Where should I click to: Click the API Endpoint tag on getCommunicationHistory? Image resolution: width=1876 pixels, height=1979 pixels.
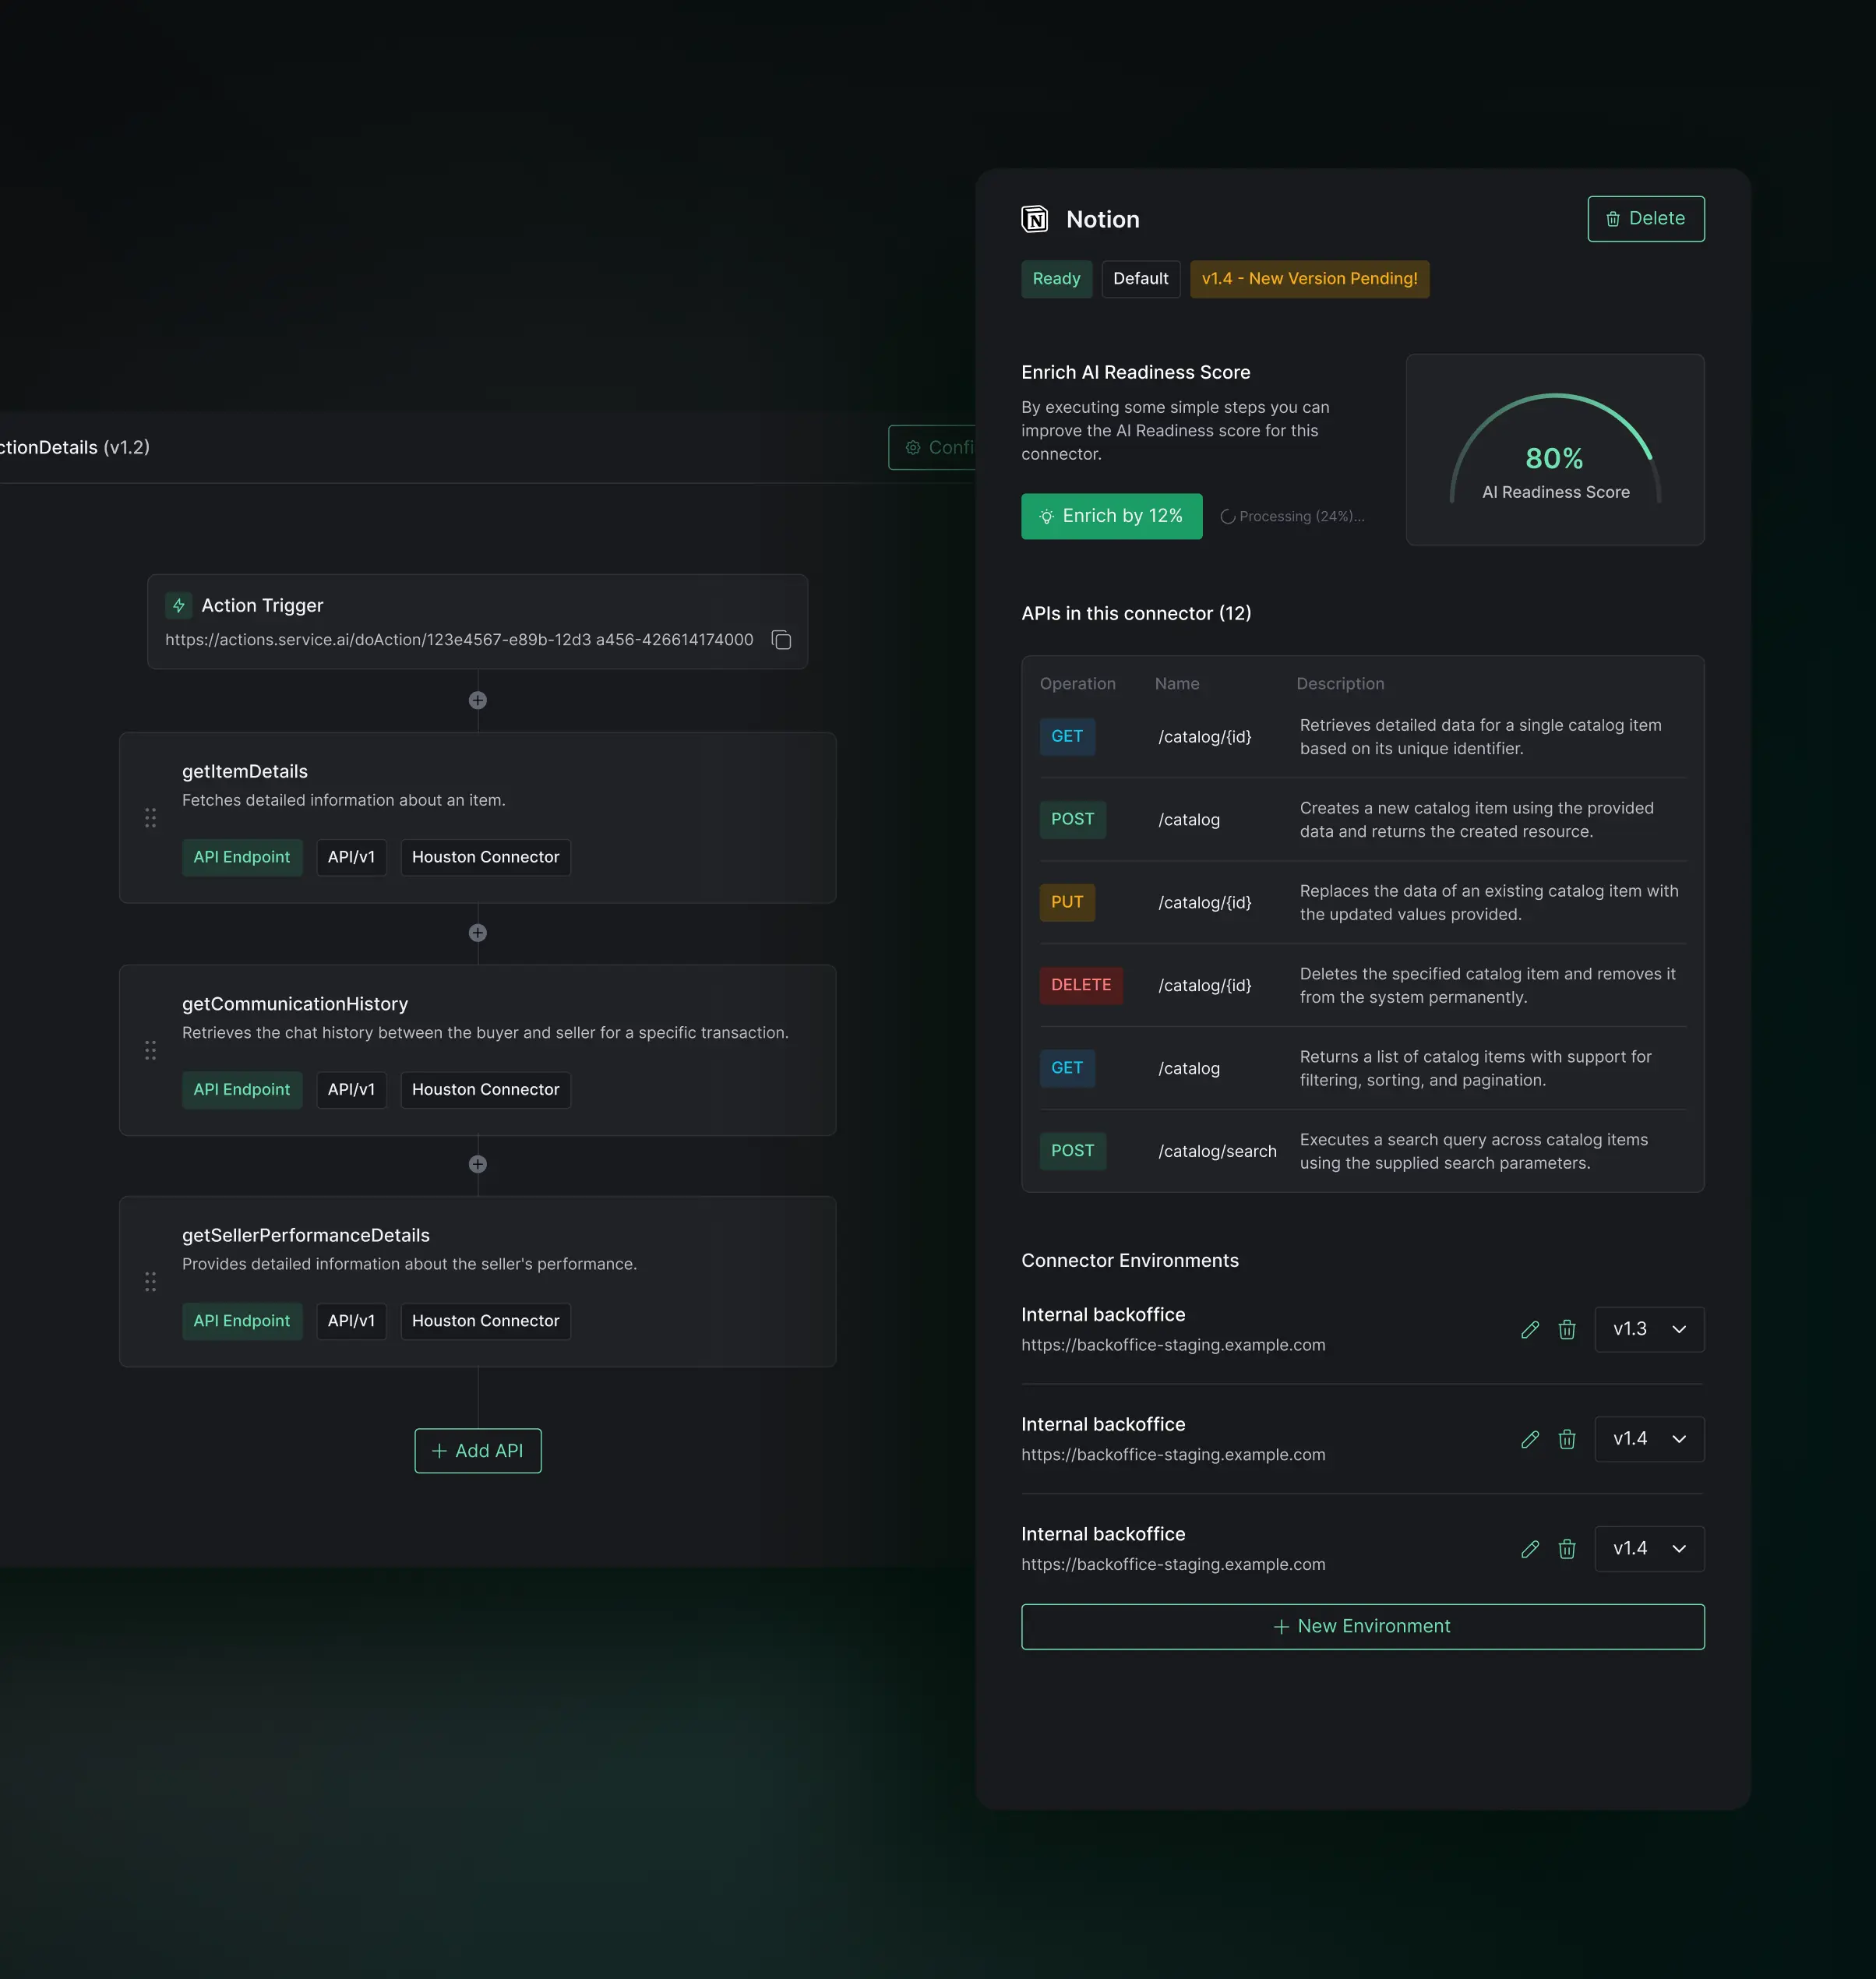pos(242,1089)
